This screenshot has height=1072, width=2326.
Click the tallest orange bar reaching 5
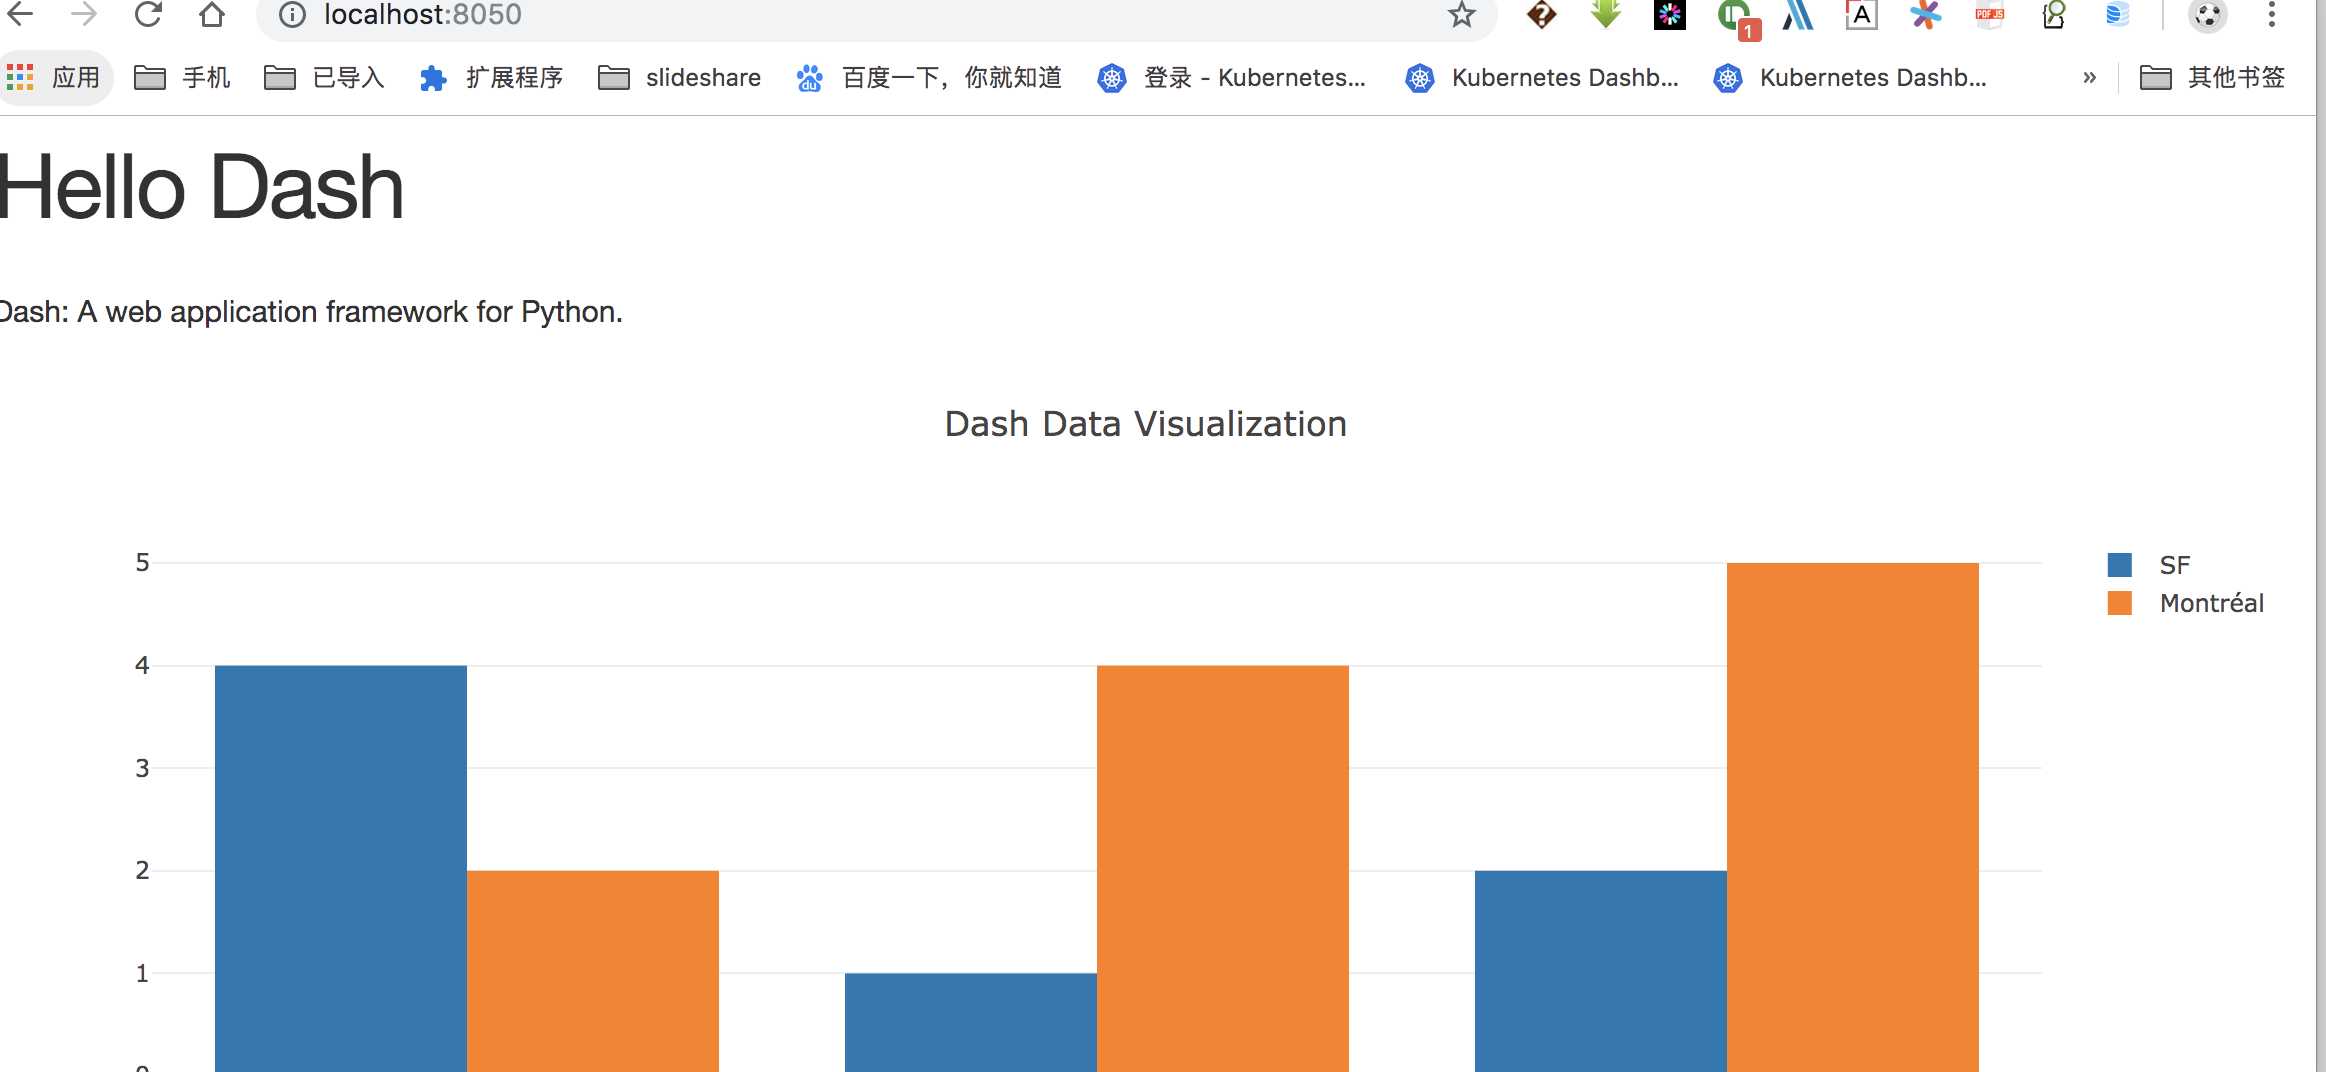(x=1853, y=817)
